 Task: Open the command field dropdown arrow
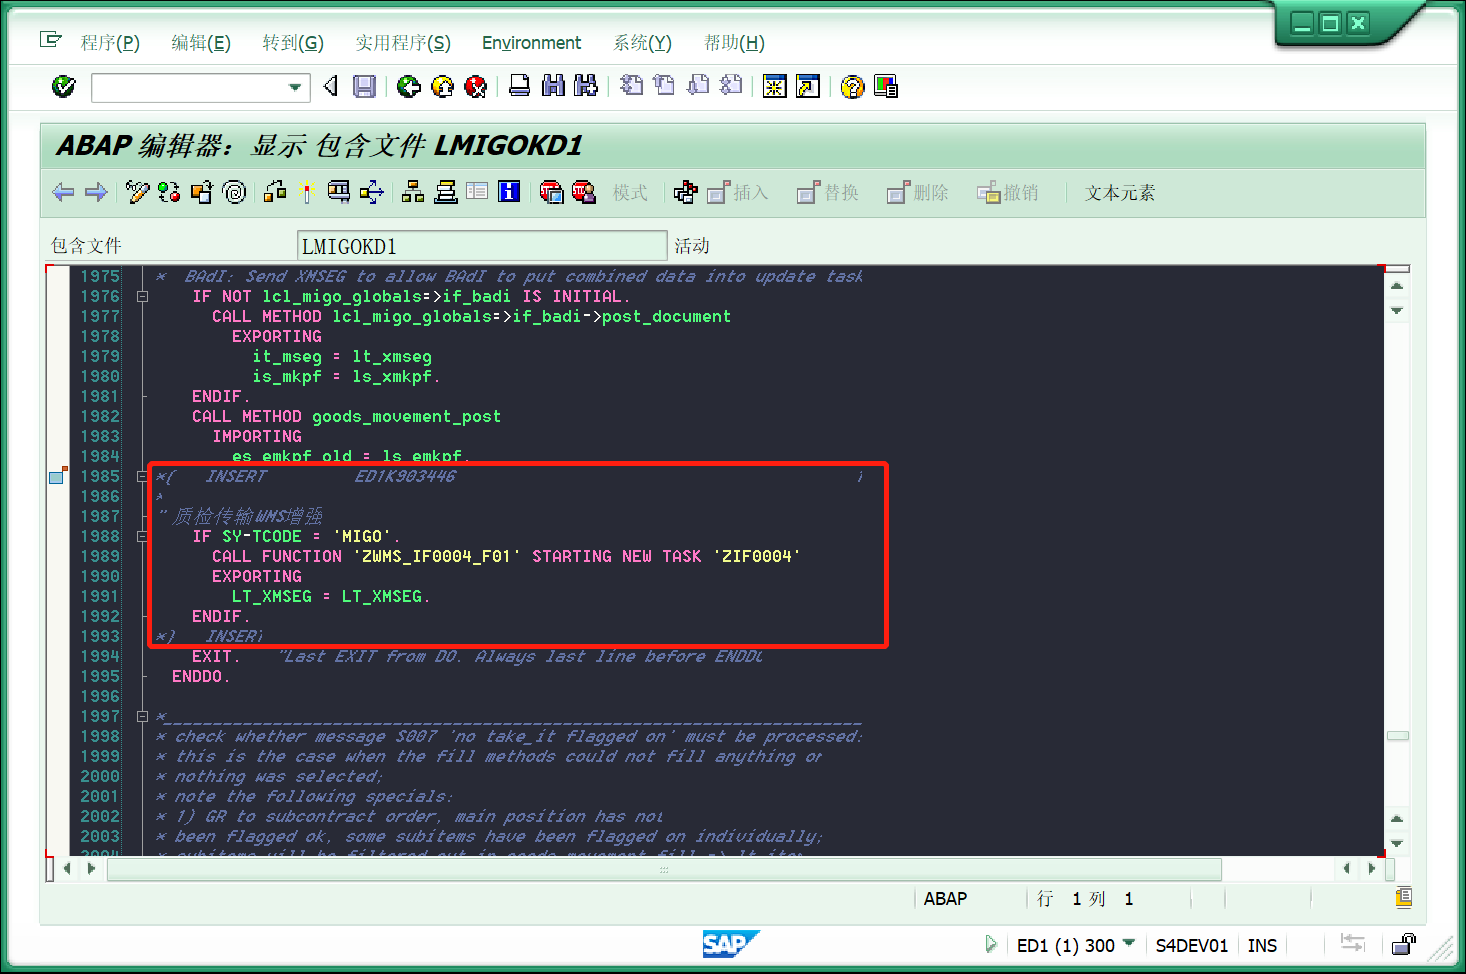pos(295,88)
